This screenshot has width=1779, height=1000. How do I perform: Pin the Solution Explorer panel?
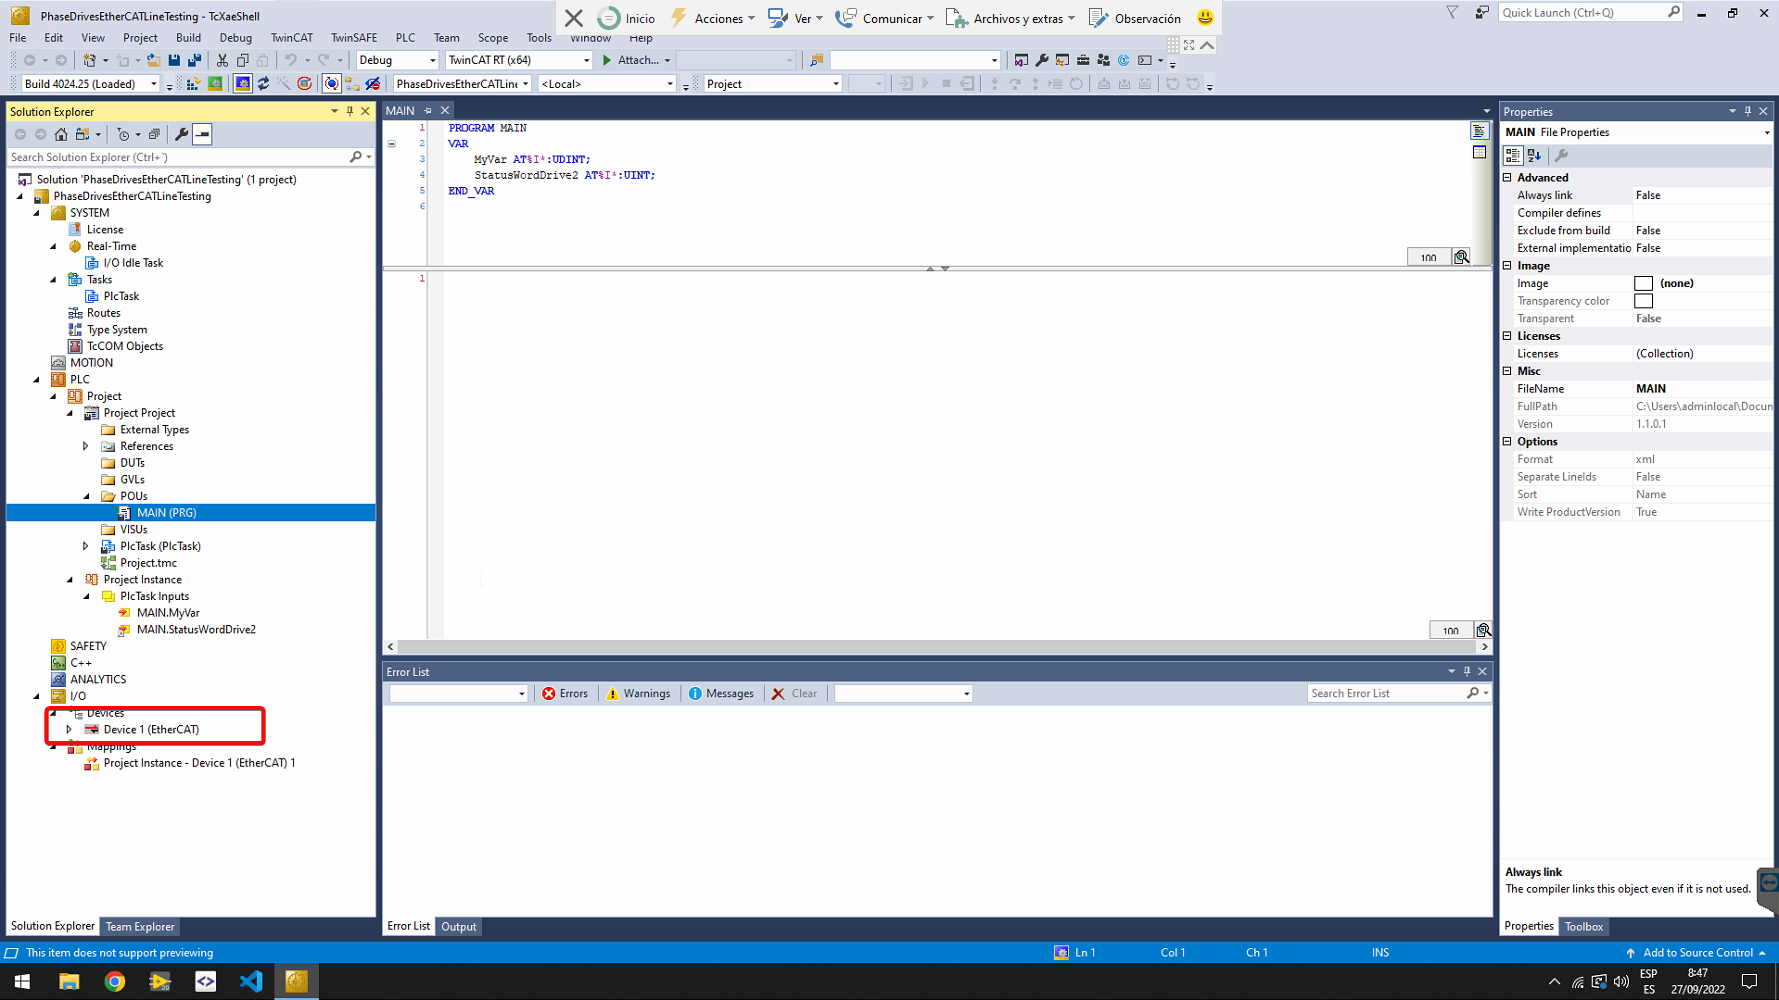tap(350, 111)
